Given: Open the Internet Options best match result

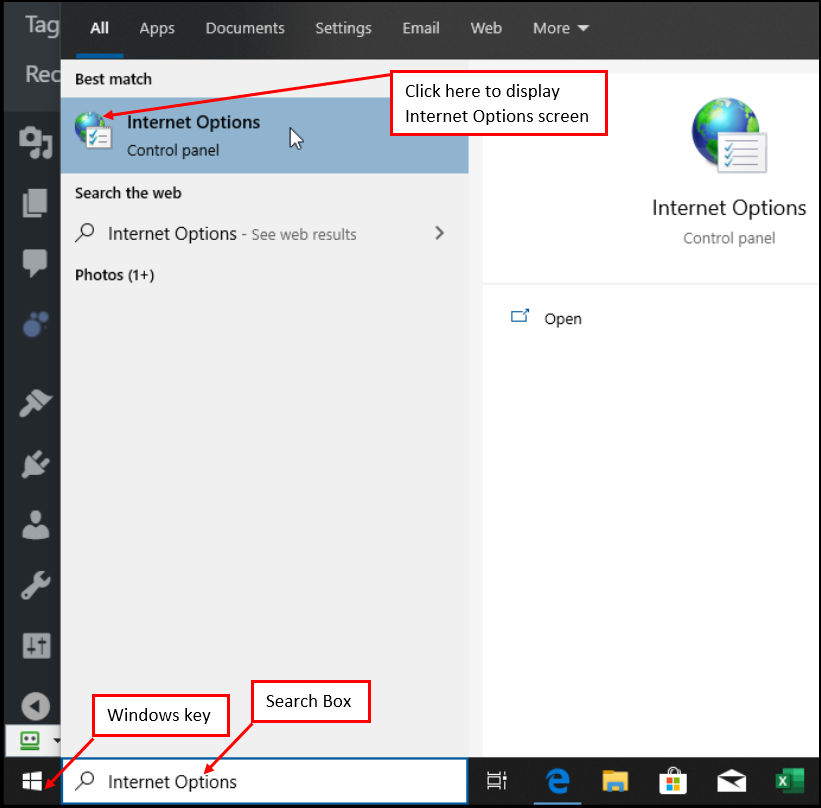Looking at the screenshot, I should point(264,136).
